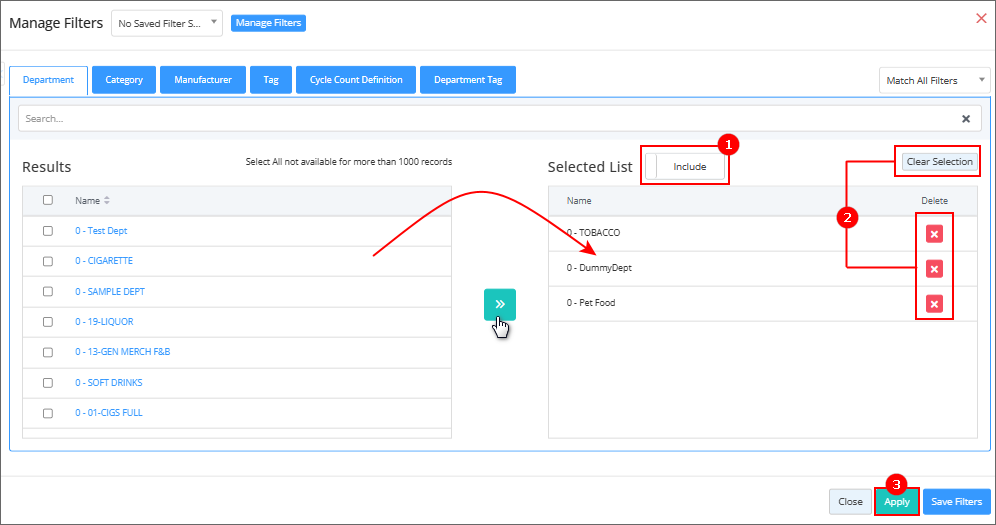Open the Cycle Count Definition tab

pos(356,80)
